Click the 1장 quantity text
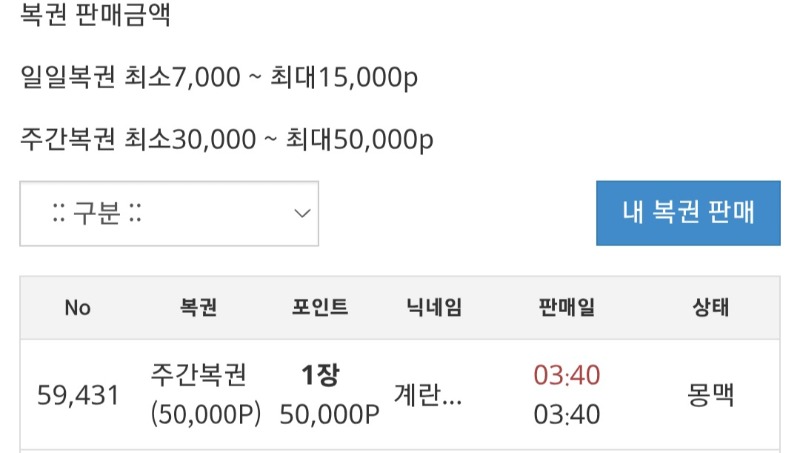The width and height of the screenshot is (800, 453). (322, 375)
